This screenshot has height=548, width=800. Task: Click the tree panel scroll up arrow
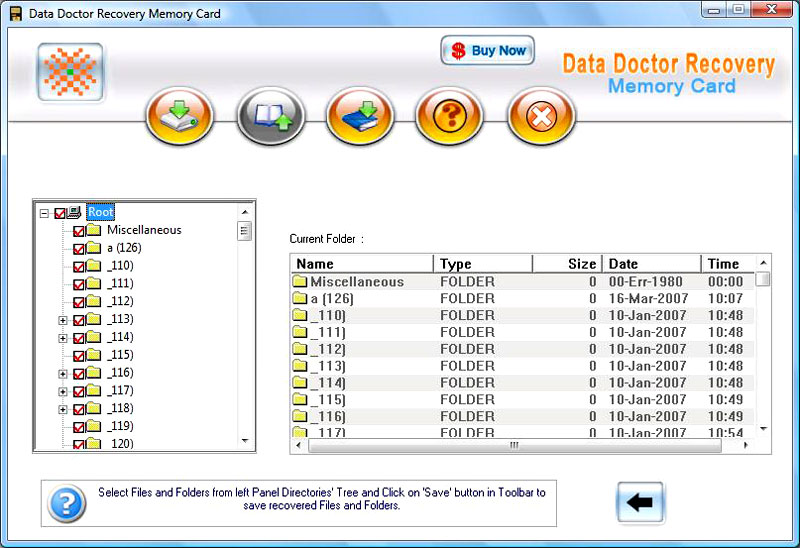[x=245, y=212]
